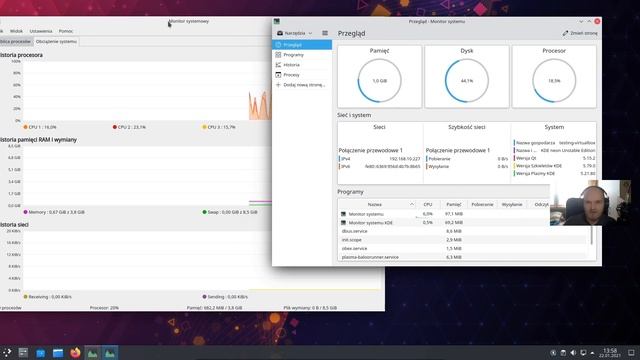Click the IPv4 address value

(404, 159)
